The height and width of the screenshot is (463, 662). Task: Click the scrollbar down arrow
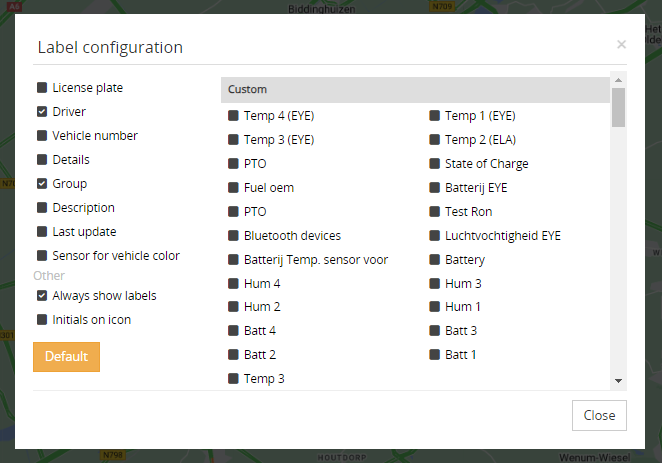click(x=619, y=381)
